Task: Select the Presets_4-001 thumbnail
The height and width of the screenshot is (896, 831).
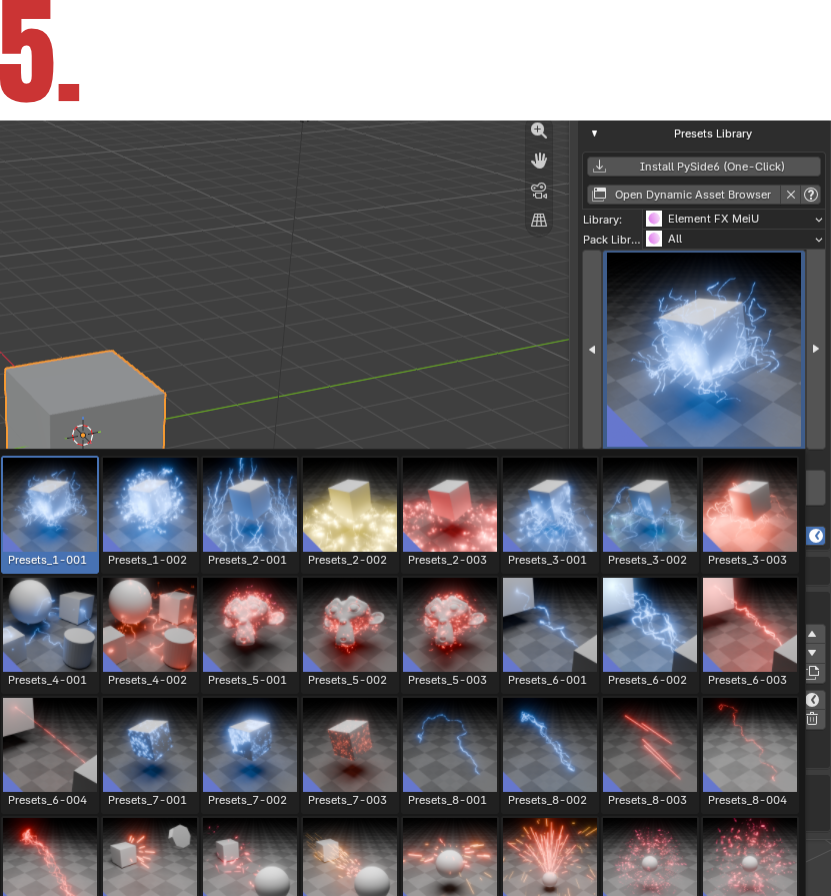Action: [x=50, y=634]
